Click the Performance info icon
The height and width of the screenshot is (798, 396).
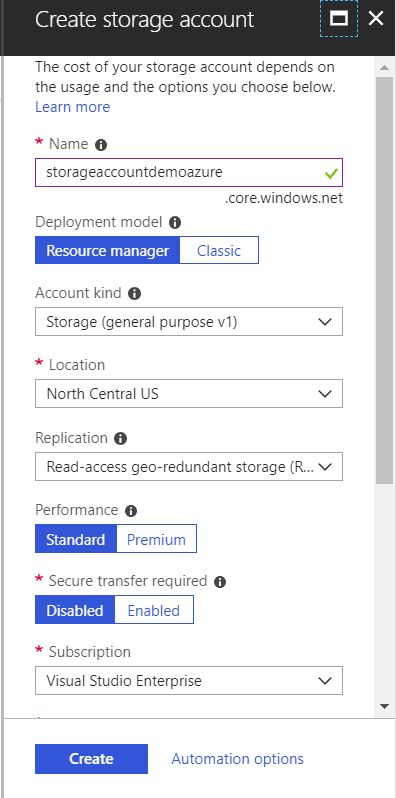coord(131,511)
